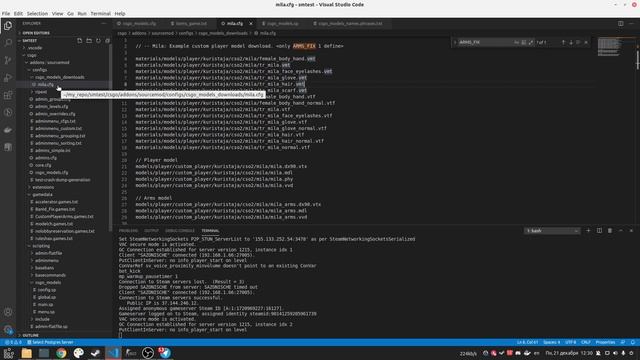Open Source Control view in activity bar
640x360 pixels.
(8, 60)
